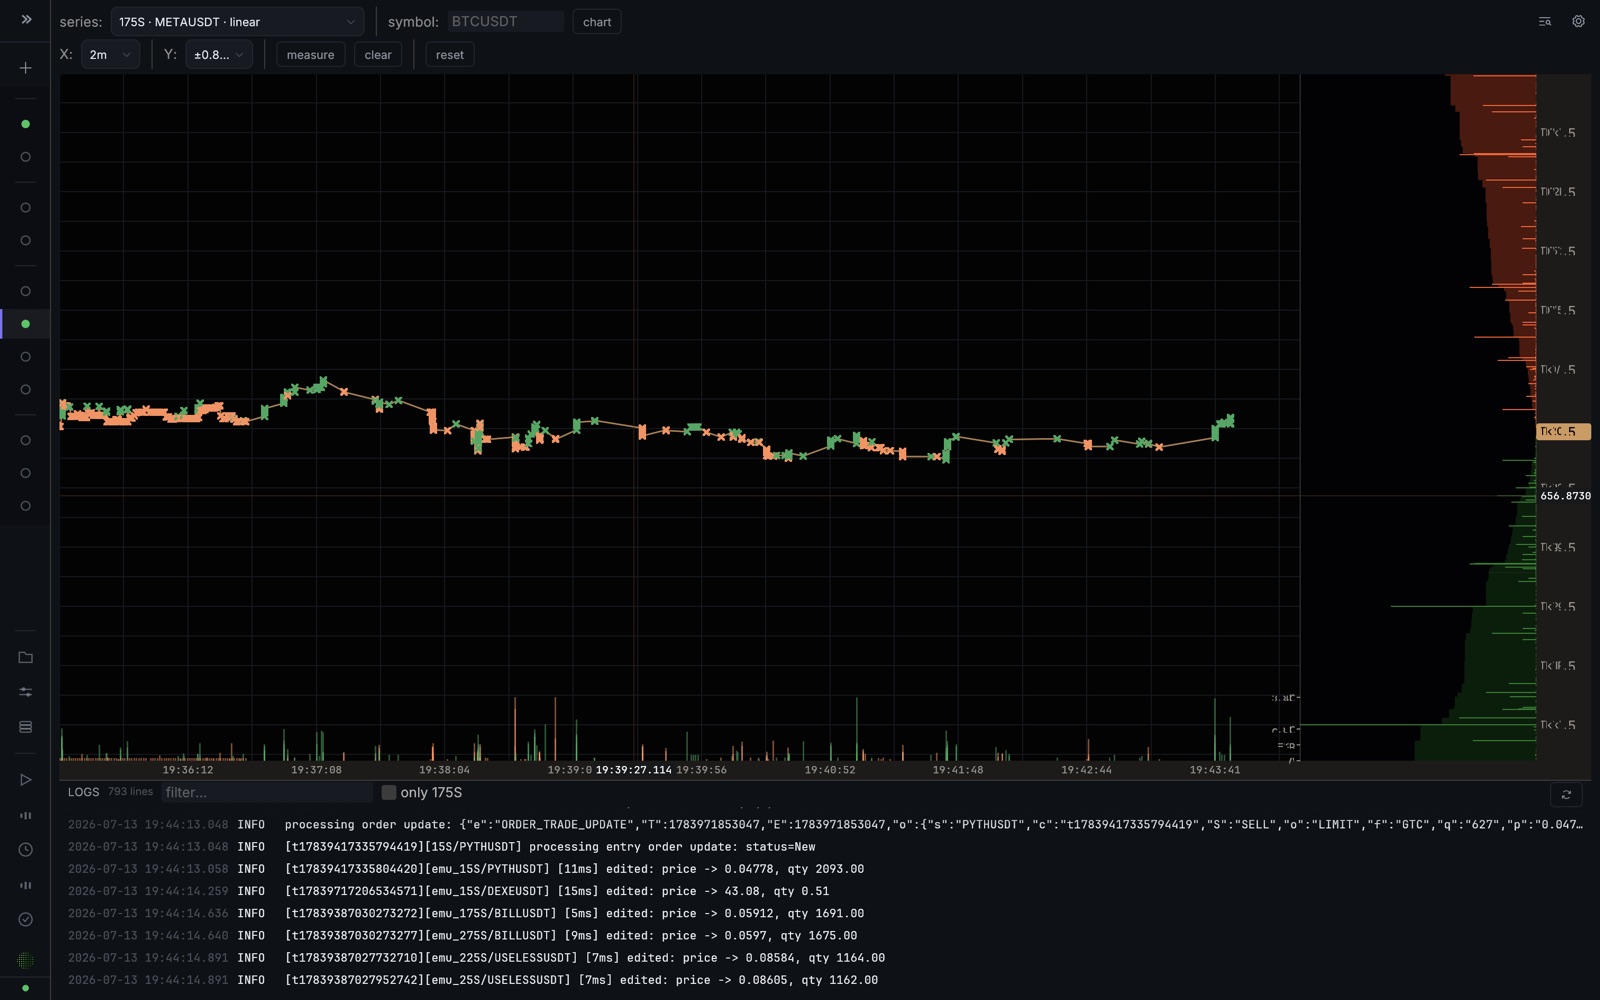The image size is (1600, 1000).
Task: Click the reset button
Action: coord(450,55)
